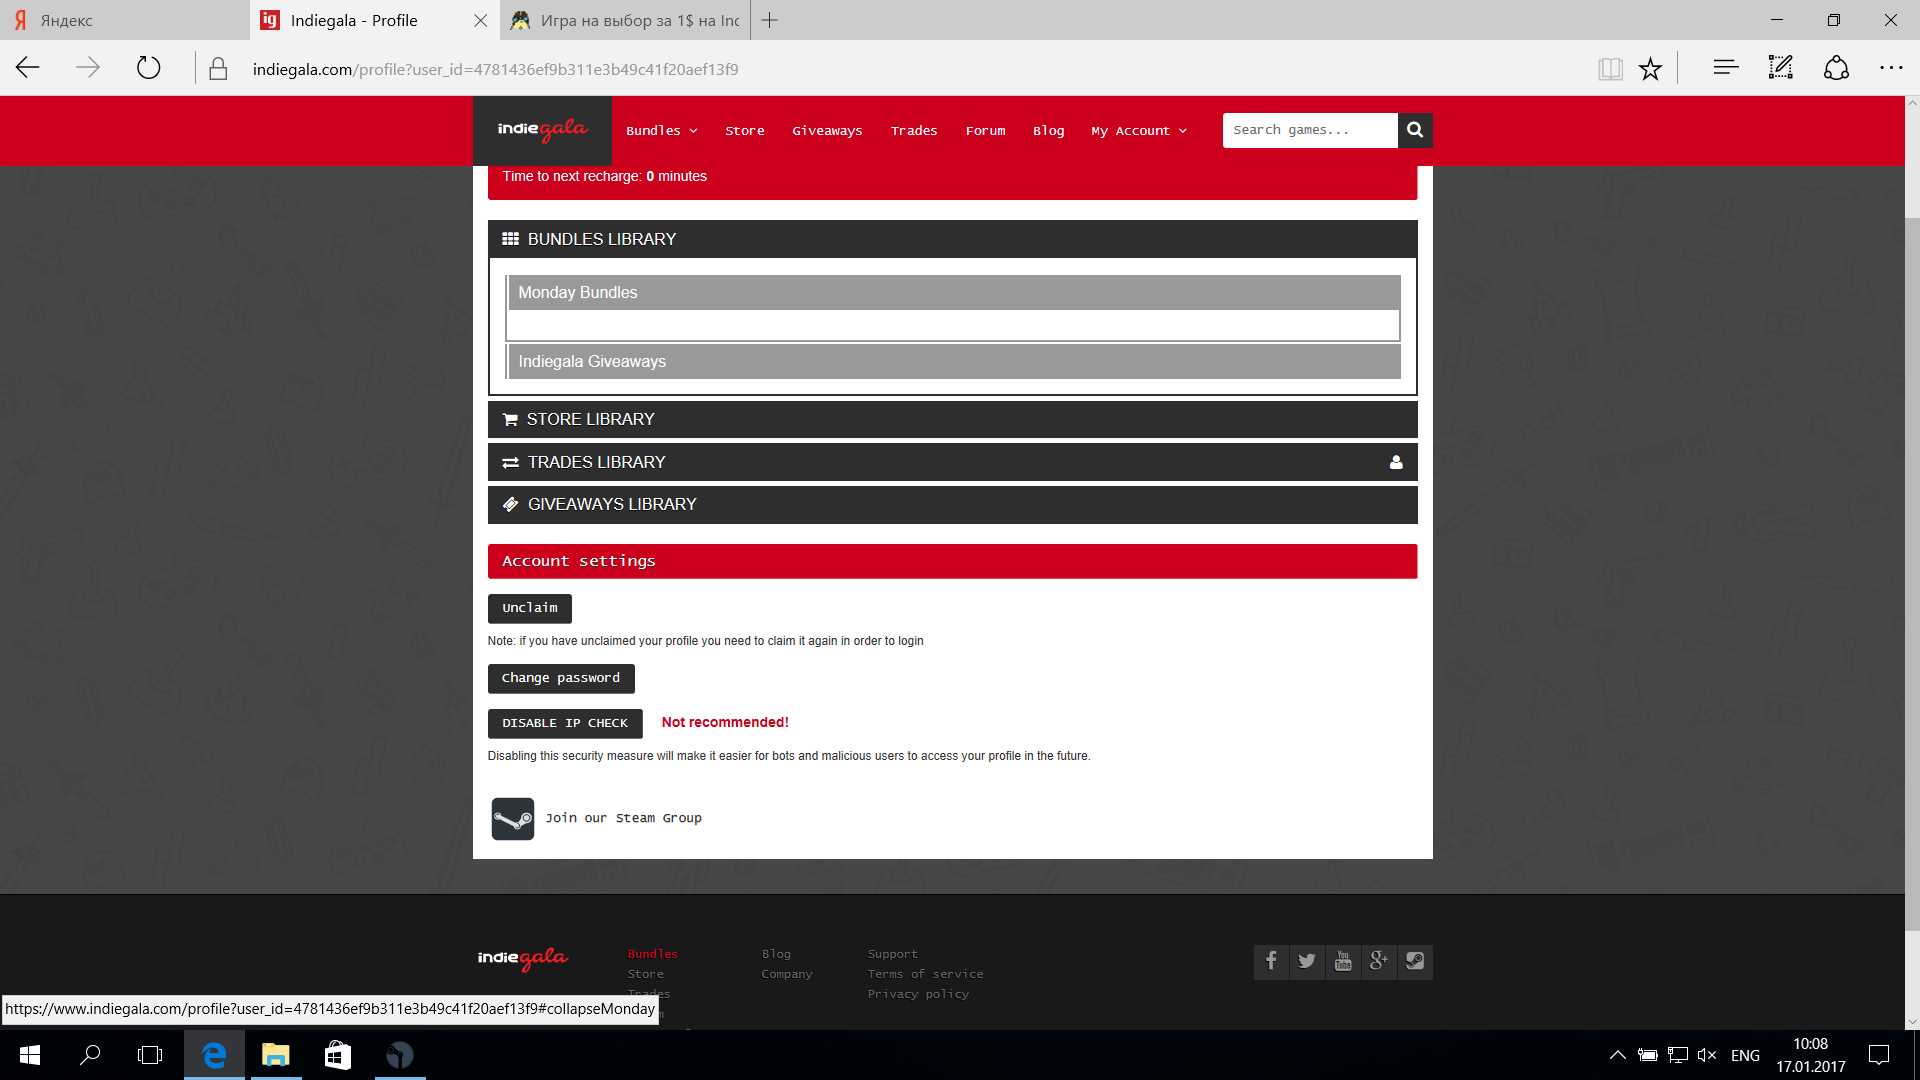Open the Bundles dropdown menu

pyautogui.click(x=661, y=131)
